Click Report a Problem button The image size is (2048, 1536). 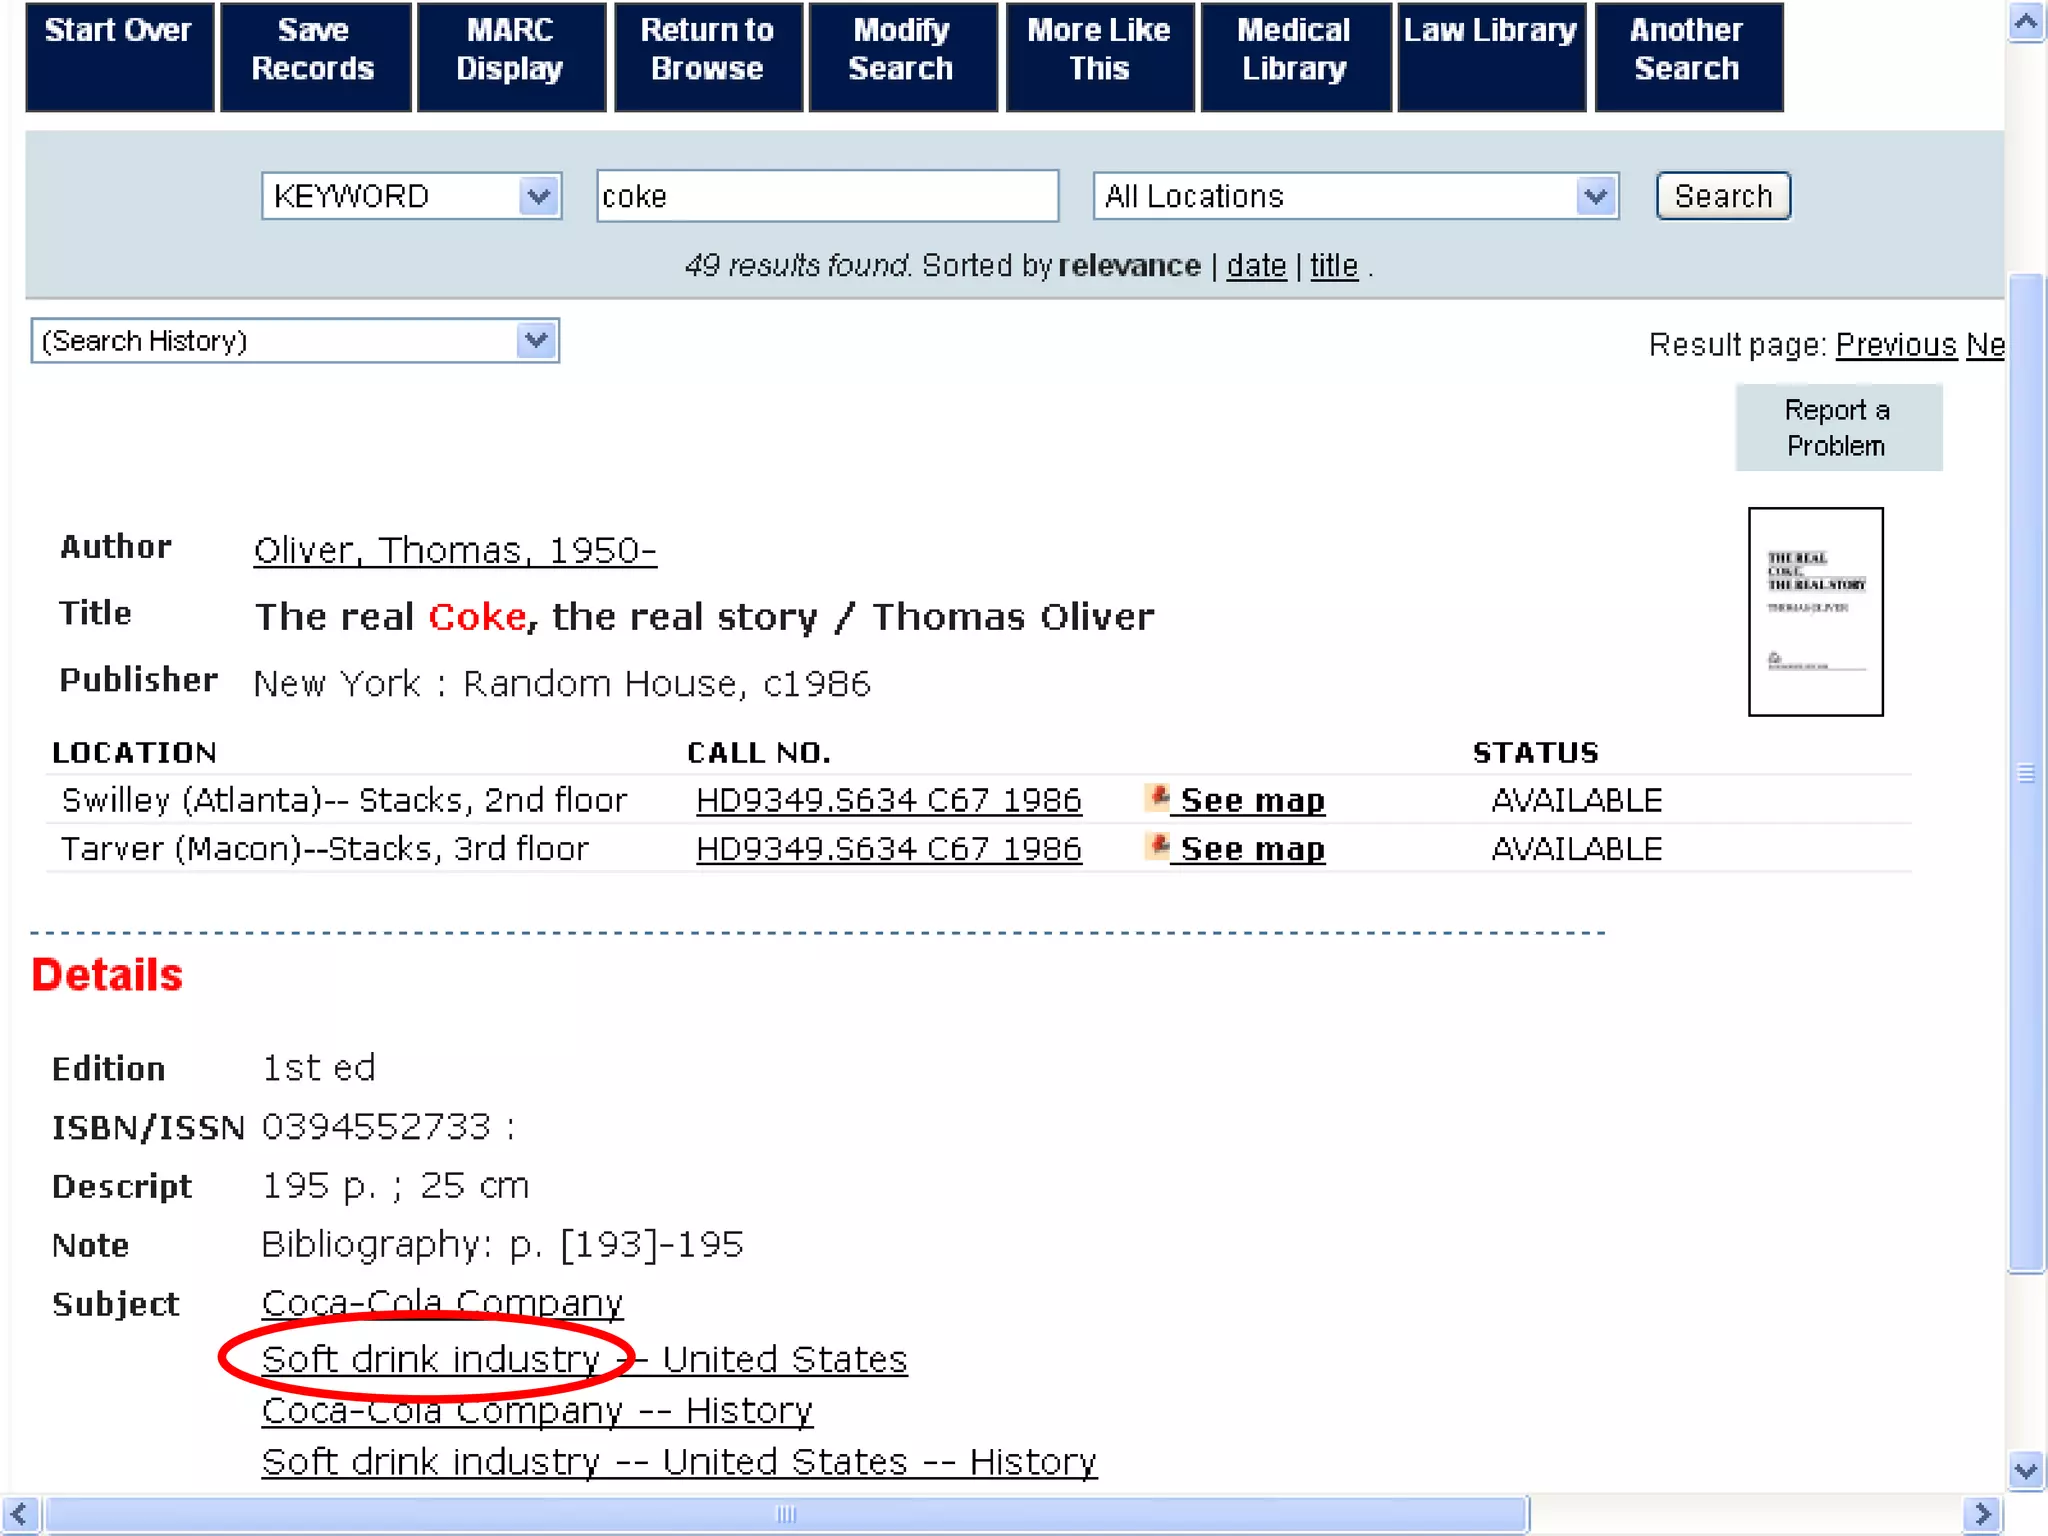coord(1837,427)
